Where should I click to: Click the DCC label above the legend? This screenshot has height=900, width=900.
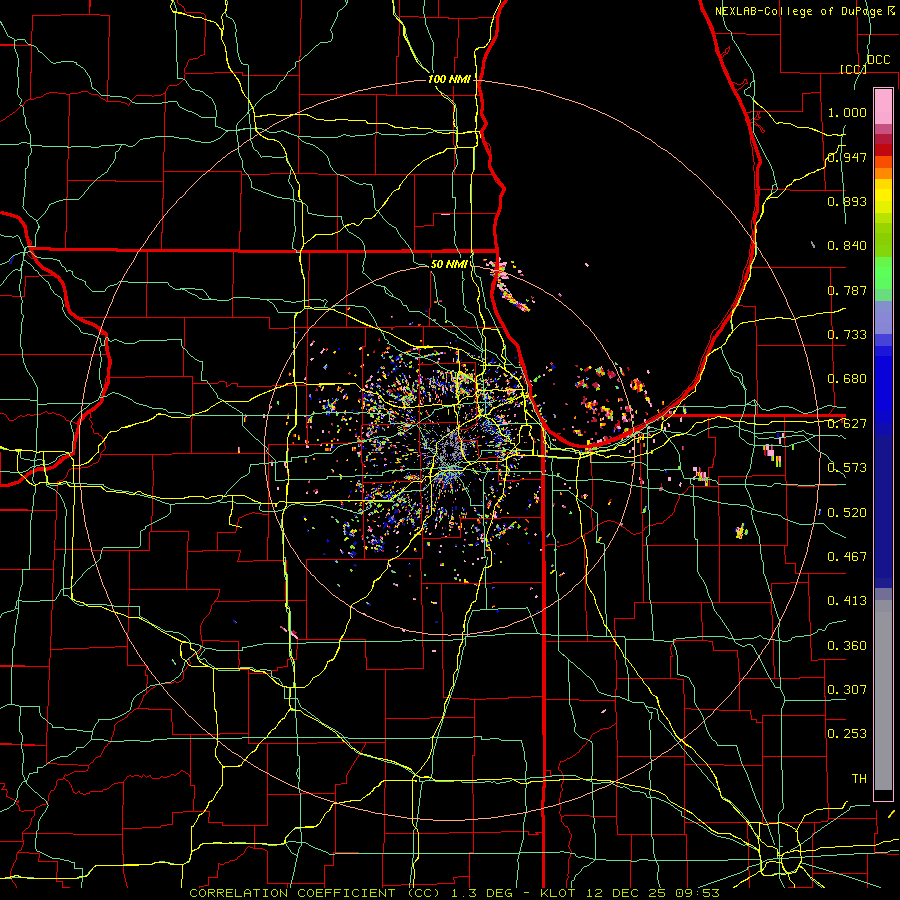click(x=878, y=59)
